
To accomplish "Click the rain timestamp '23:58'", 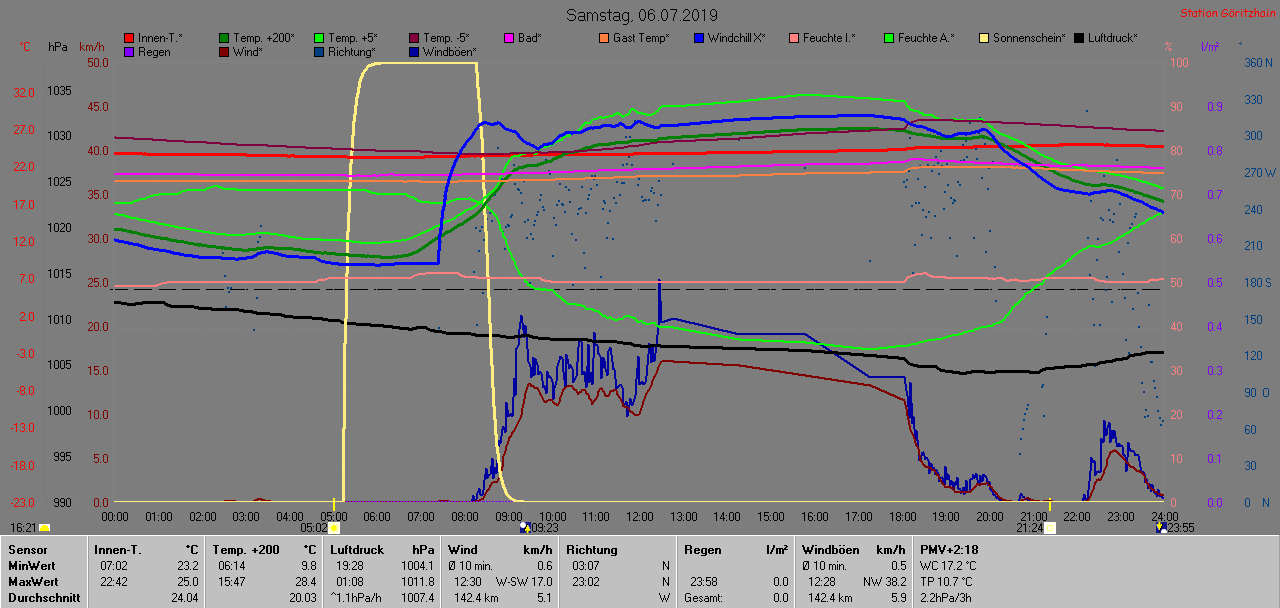I will [703, 581].
